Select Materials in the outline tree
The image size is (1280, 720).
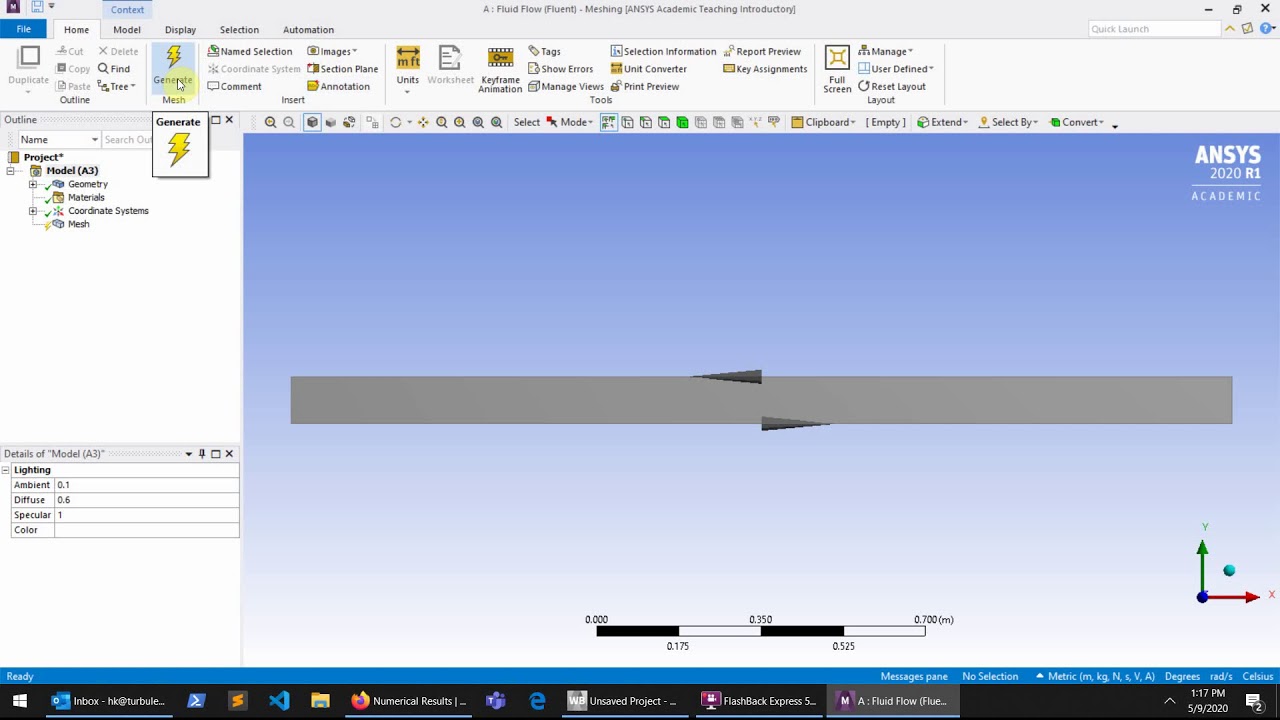click(x=86, y=198)
